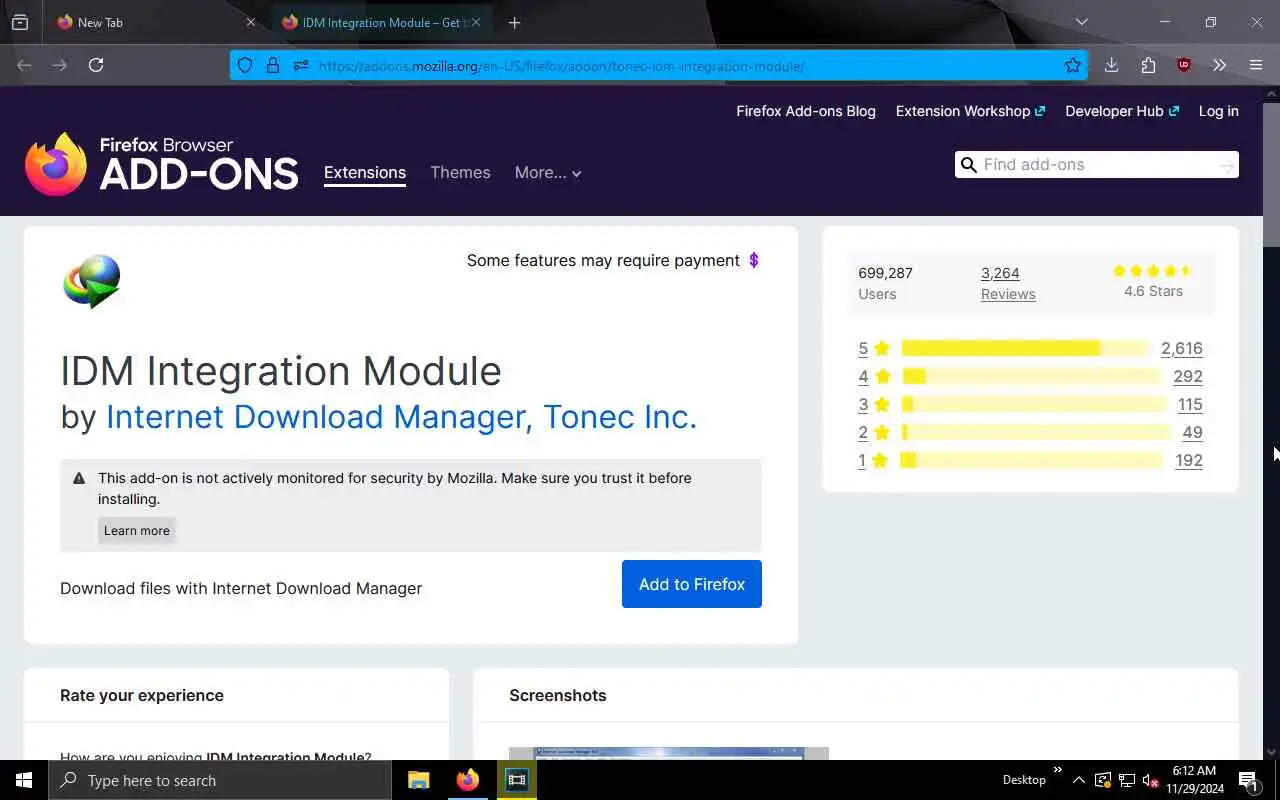Submit search with the arrow icon
This screenshot has width=1280, height=800.
[x=1226, y=166]
